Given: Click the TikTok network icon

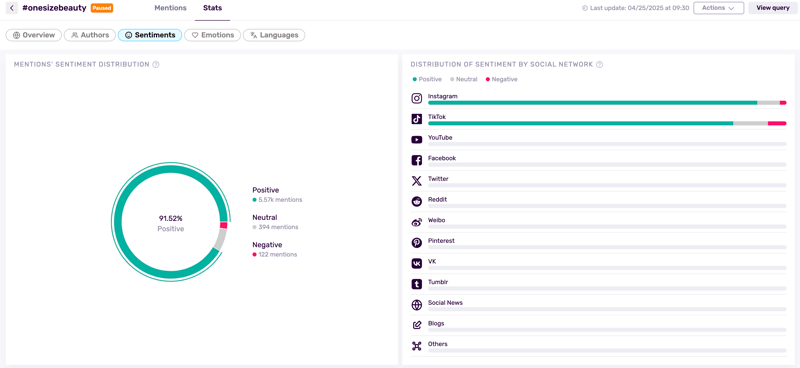Looking at the screenshot, I should pos(417,119).
